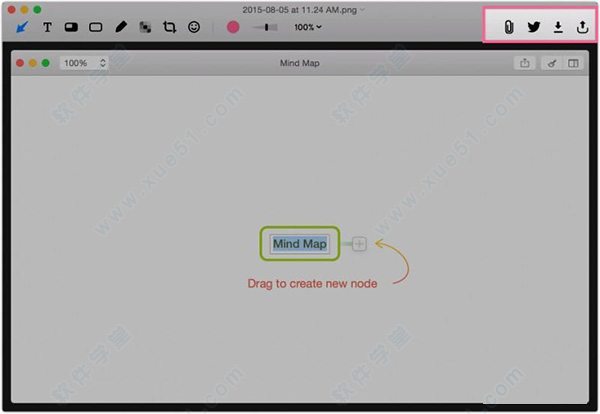Choose the outlined rectangle tool
Image resolution: width=600 pixels, height=414 pixels.
pyautogui.click(x=96, y=27)
